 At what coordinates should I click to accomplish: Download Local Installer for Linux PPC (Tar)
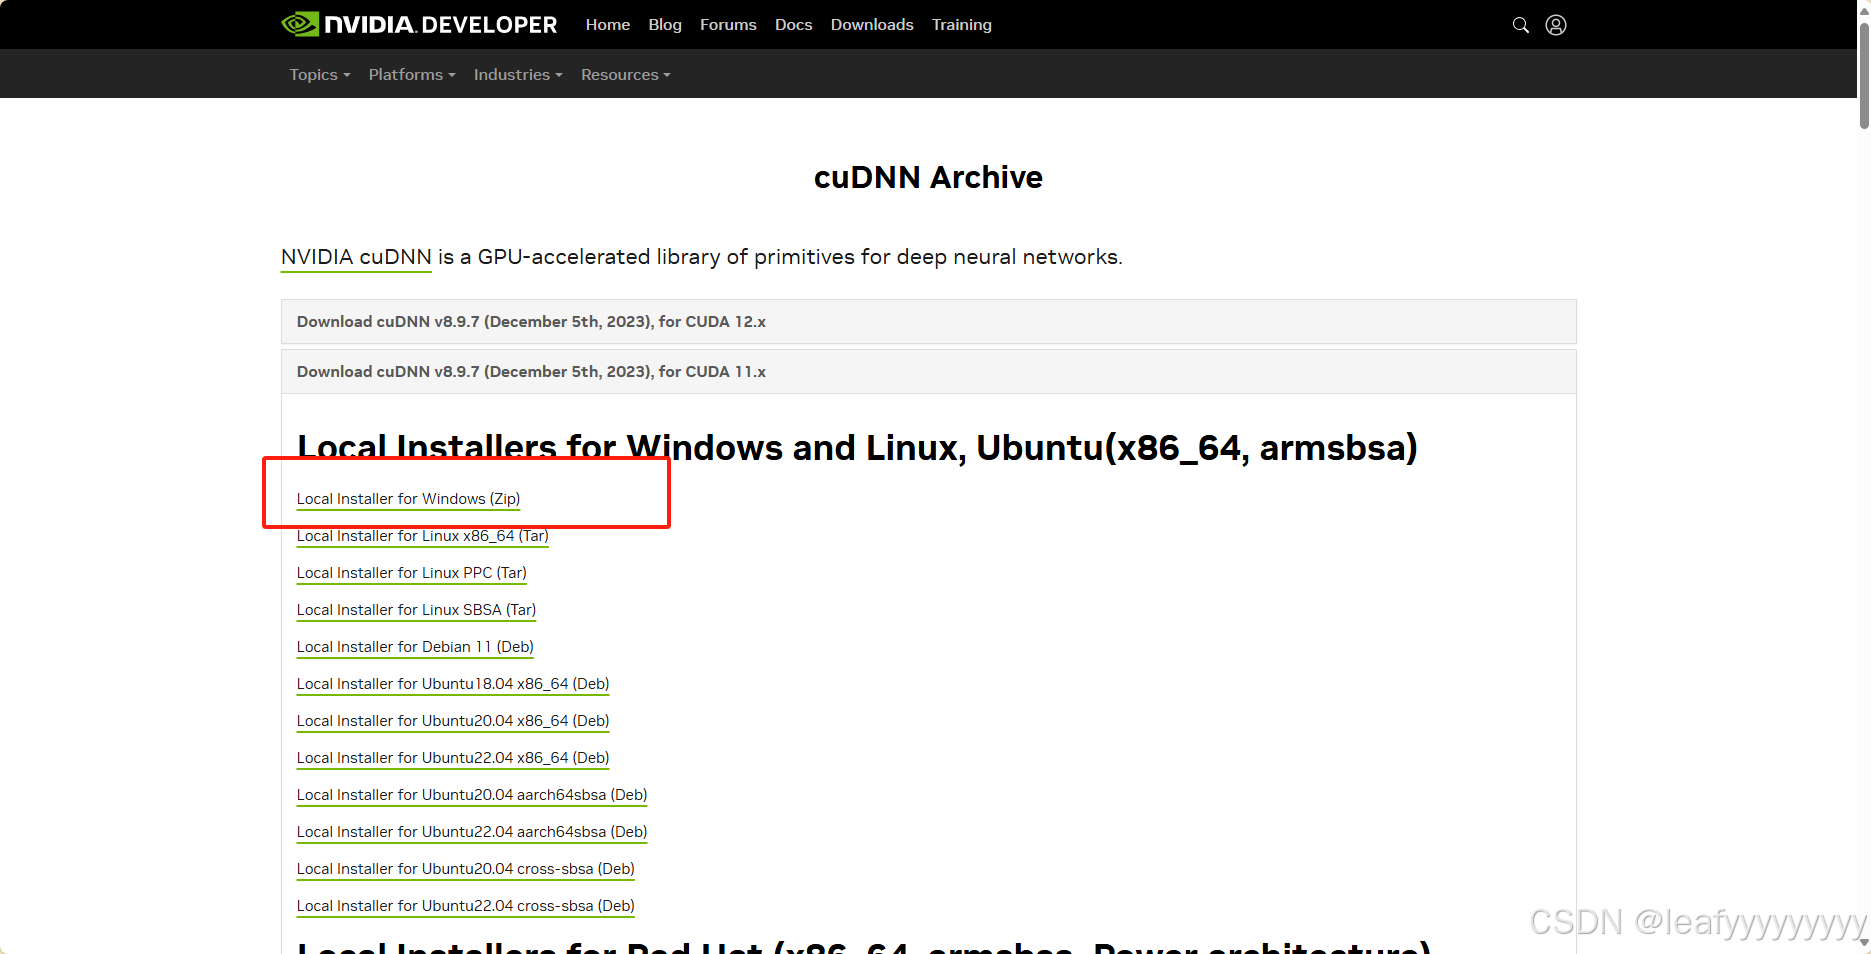coord(411,573)
